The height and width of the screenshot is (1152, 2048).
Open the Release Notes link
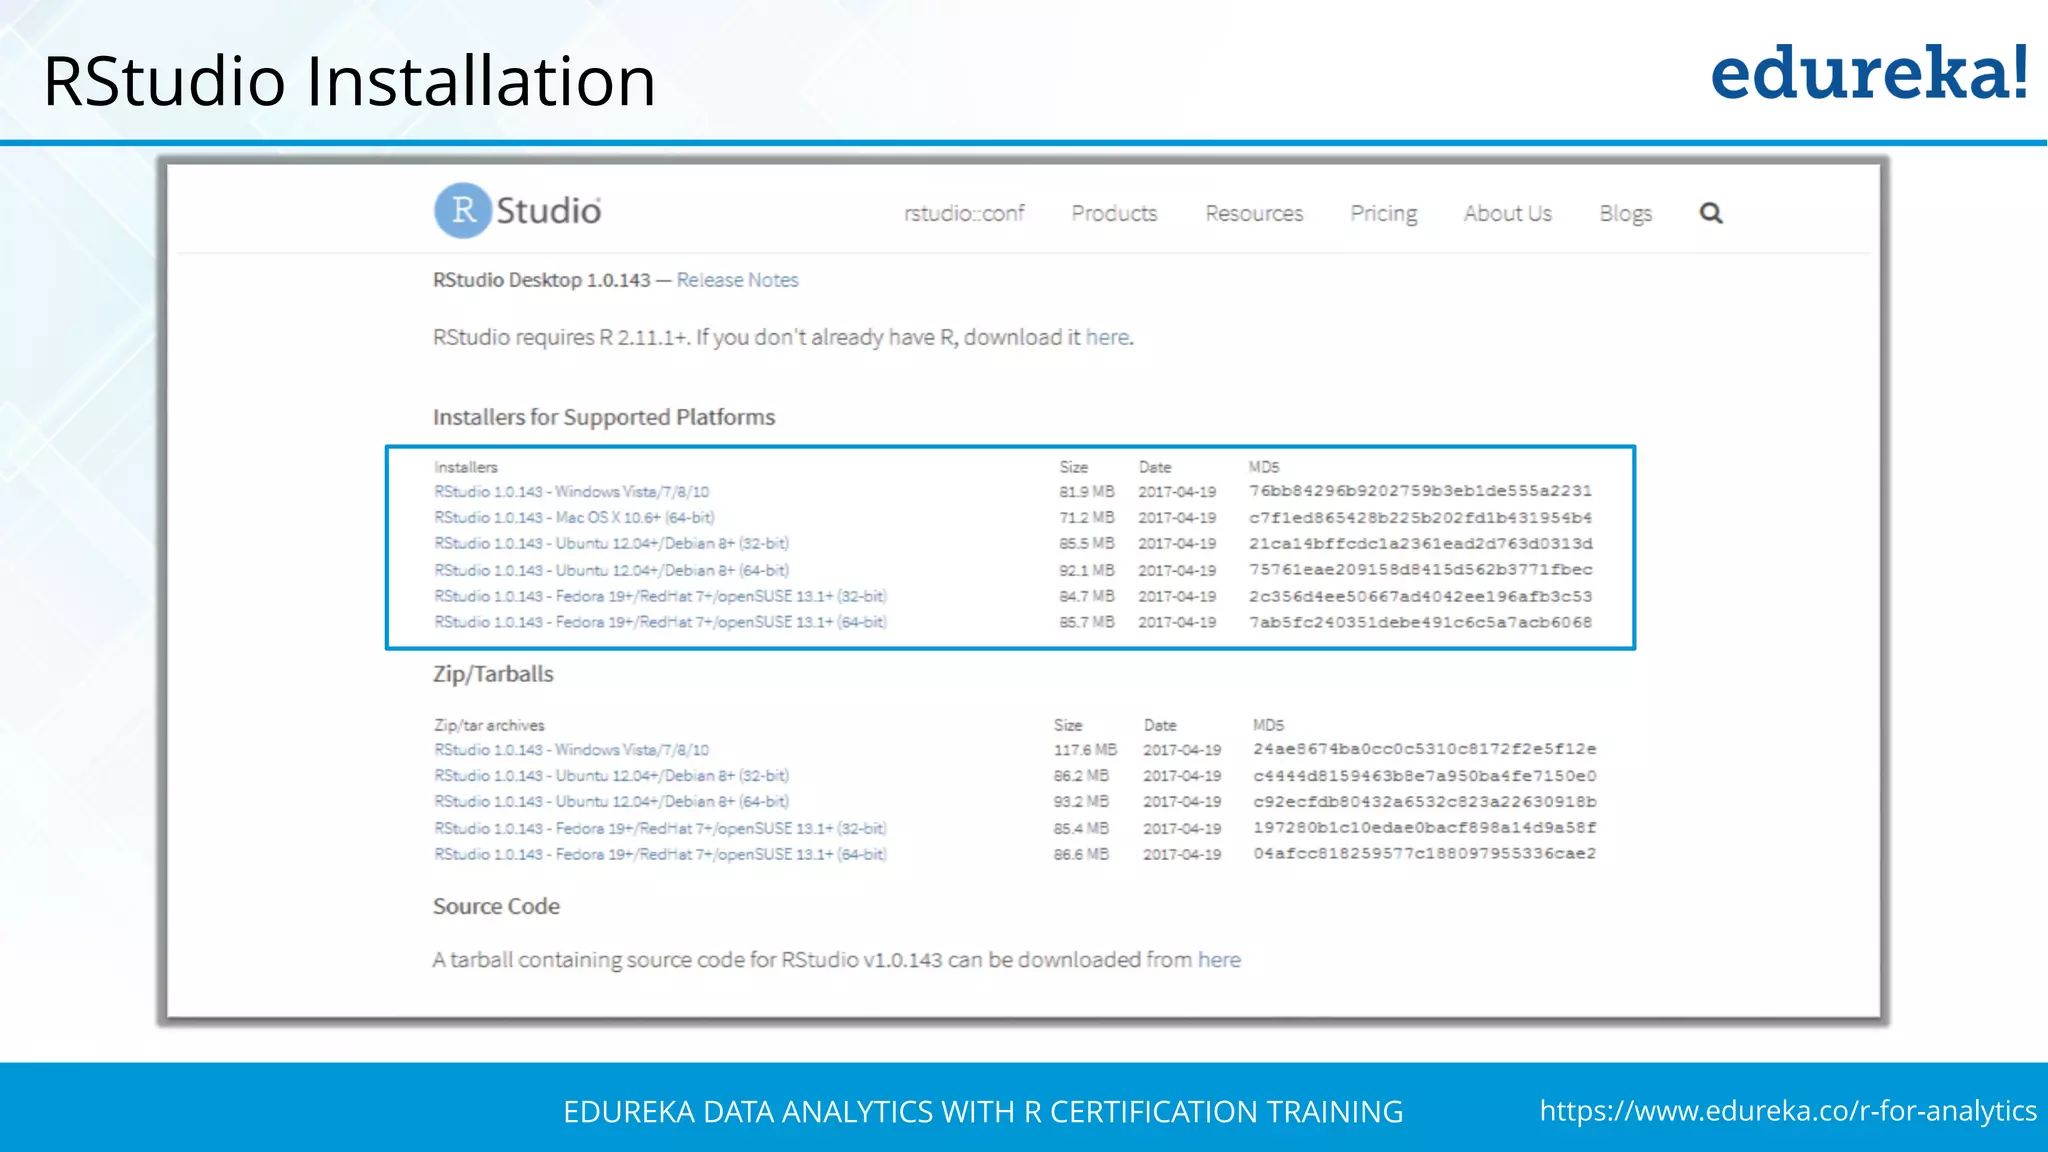click(738, 280)
